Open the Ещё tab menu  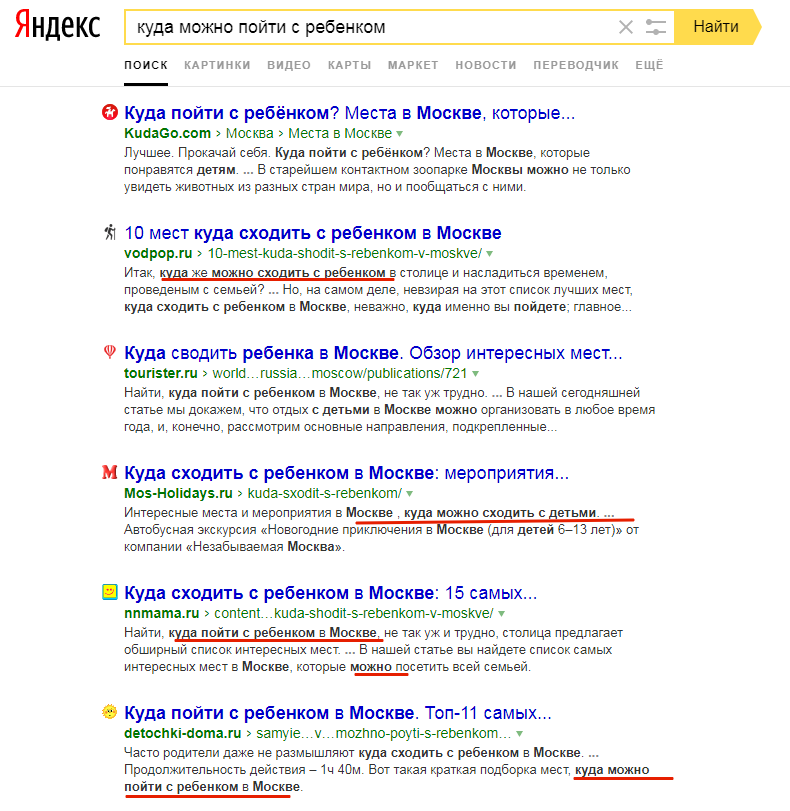tap(649, 65)
